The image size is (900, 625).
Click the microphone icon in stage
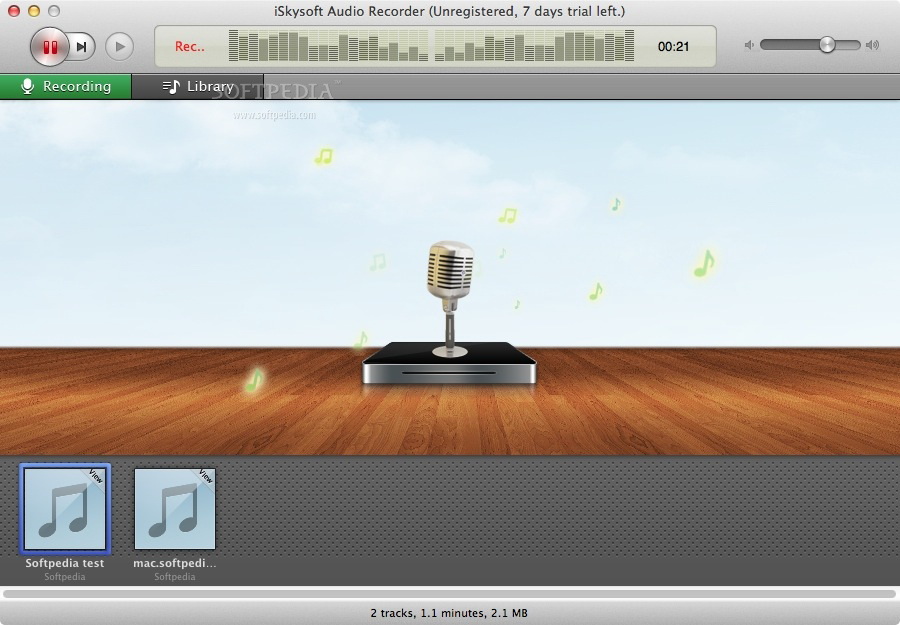coord(450,297)
